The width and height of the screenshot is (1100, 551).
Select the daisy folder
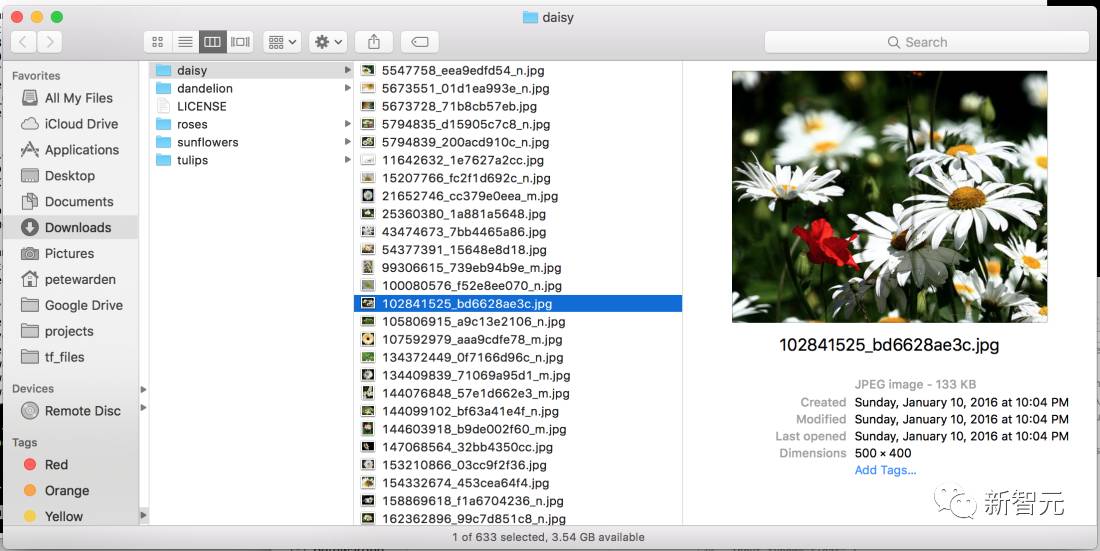251,70
